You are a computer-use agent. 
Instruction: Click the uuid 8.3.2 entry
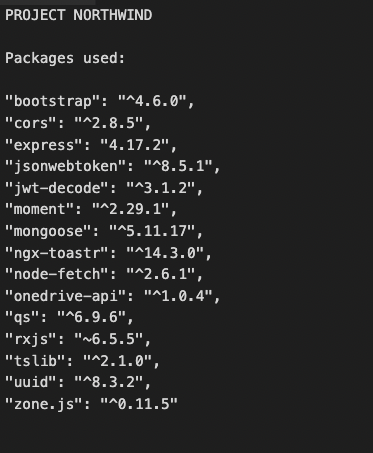click(x=78, y=382)
